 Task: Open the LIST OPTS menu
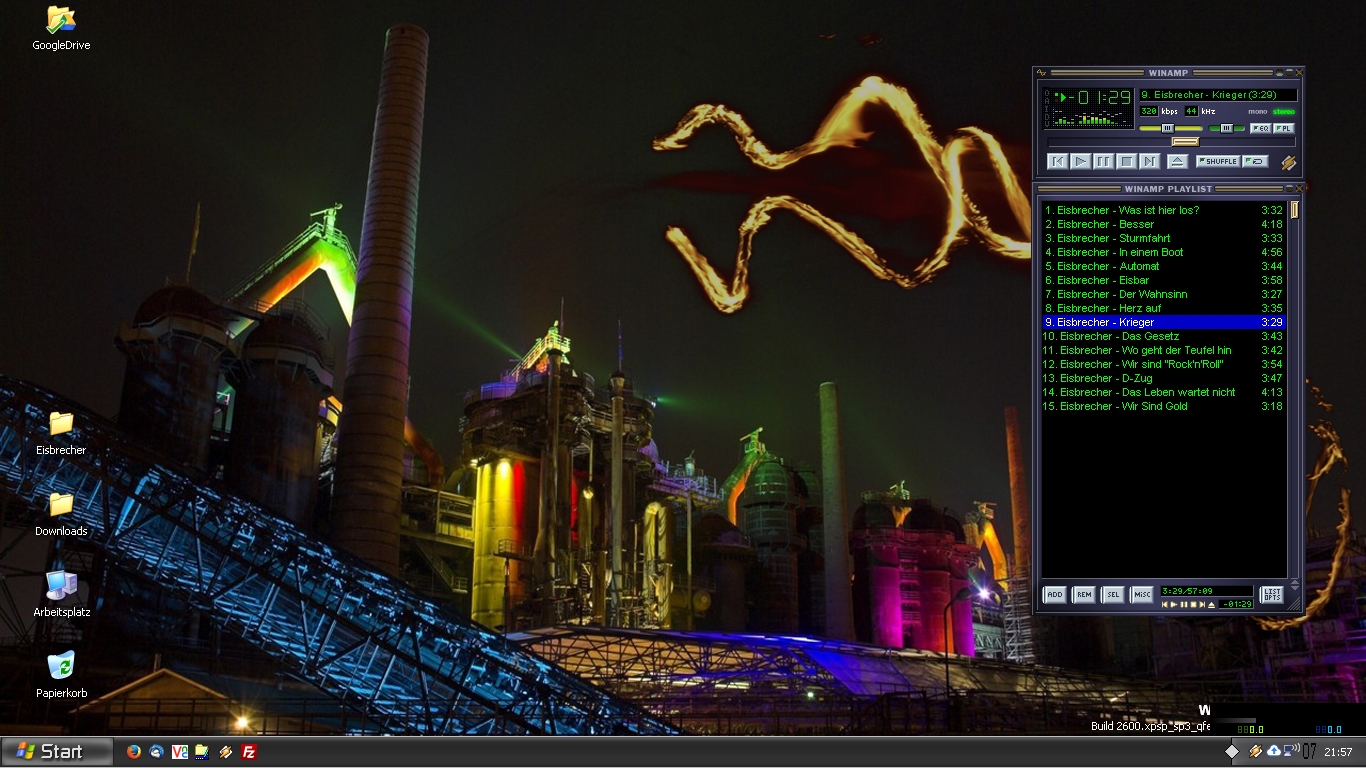[1272, 594]
